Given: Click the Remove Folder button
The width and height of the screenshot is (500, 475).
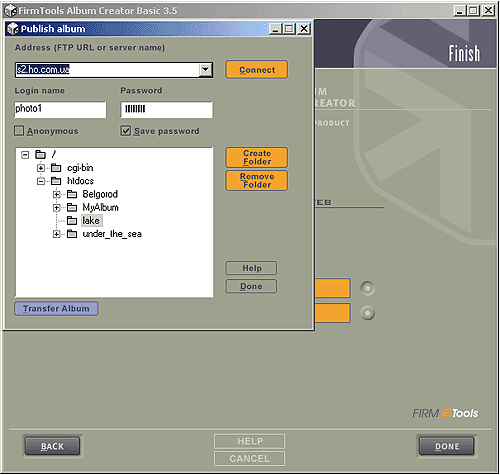Looking at the screenshot, I should [257, 181].
